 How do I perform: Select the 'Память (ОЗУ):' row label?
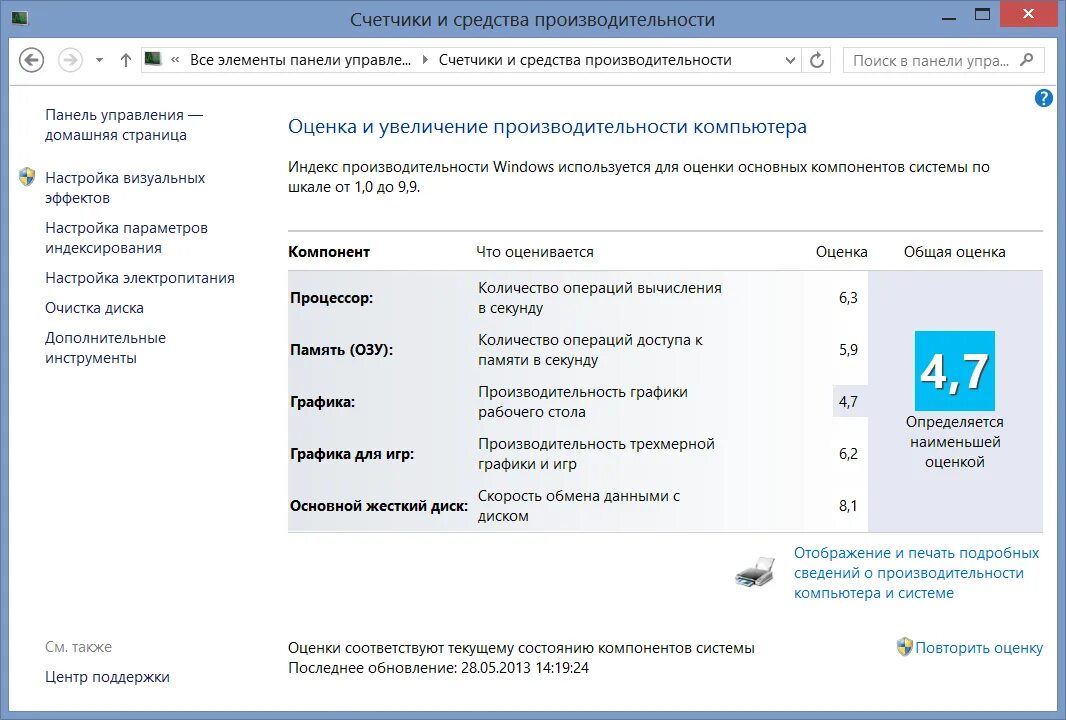pyautogui.click(x=341, y=350)
